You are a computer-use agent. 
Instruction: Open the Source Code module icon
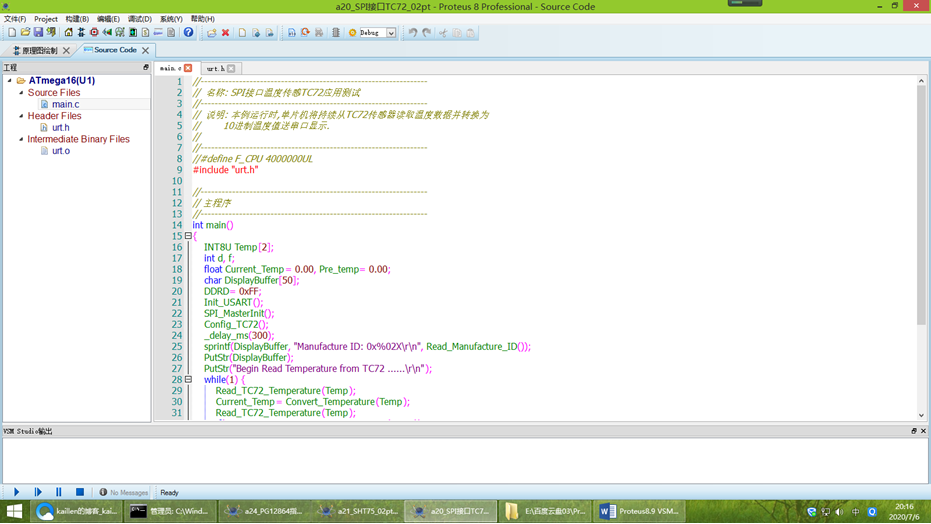point(158,33)
